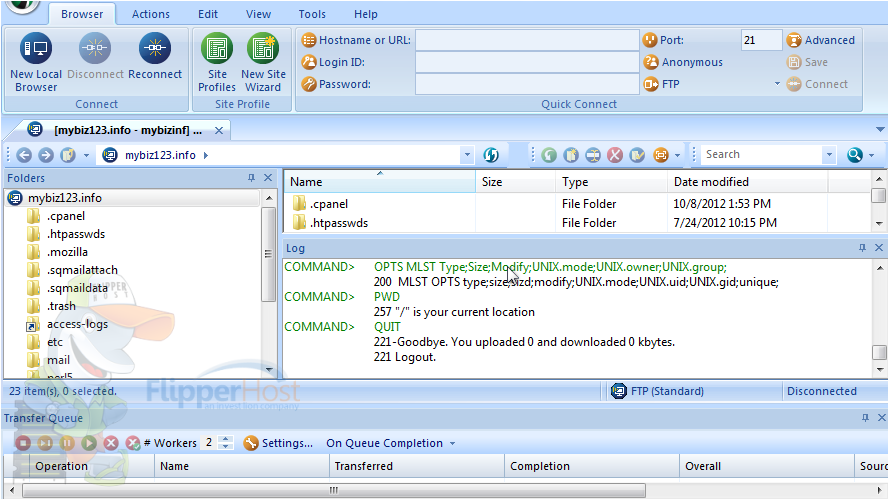Open the Edit ribbon tab
889x500 pixels.
pos(208,14)
